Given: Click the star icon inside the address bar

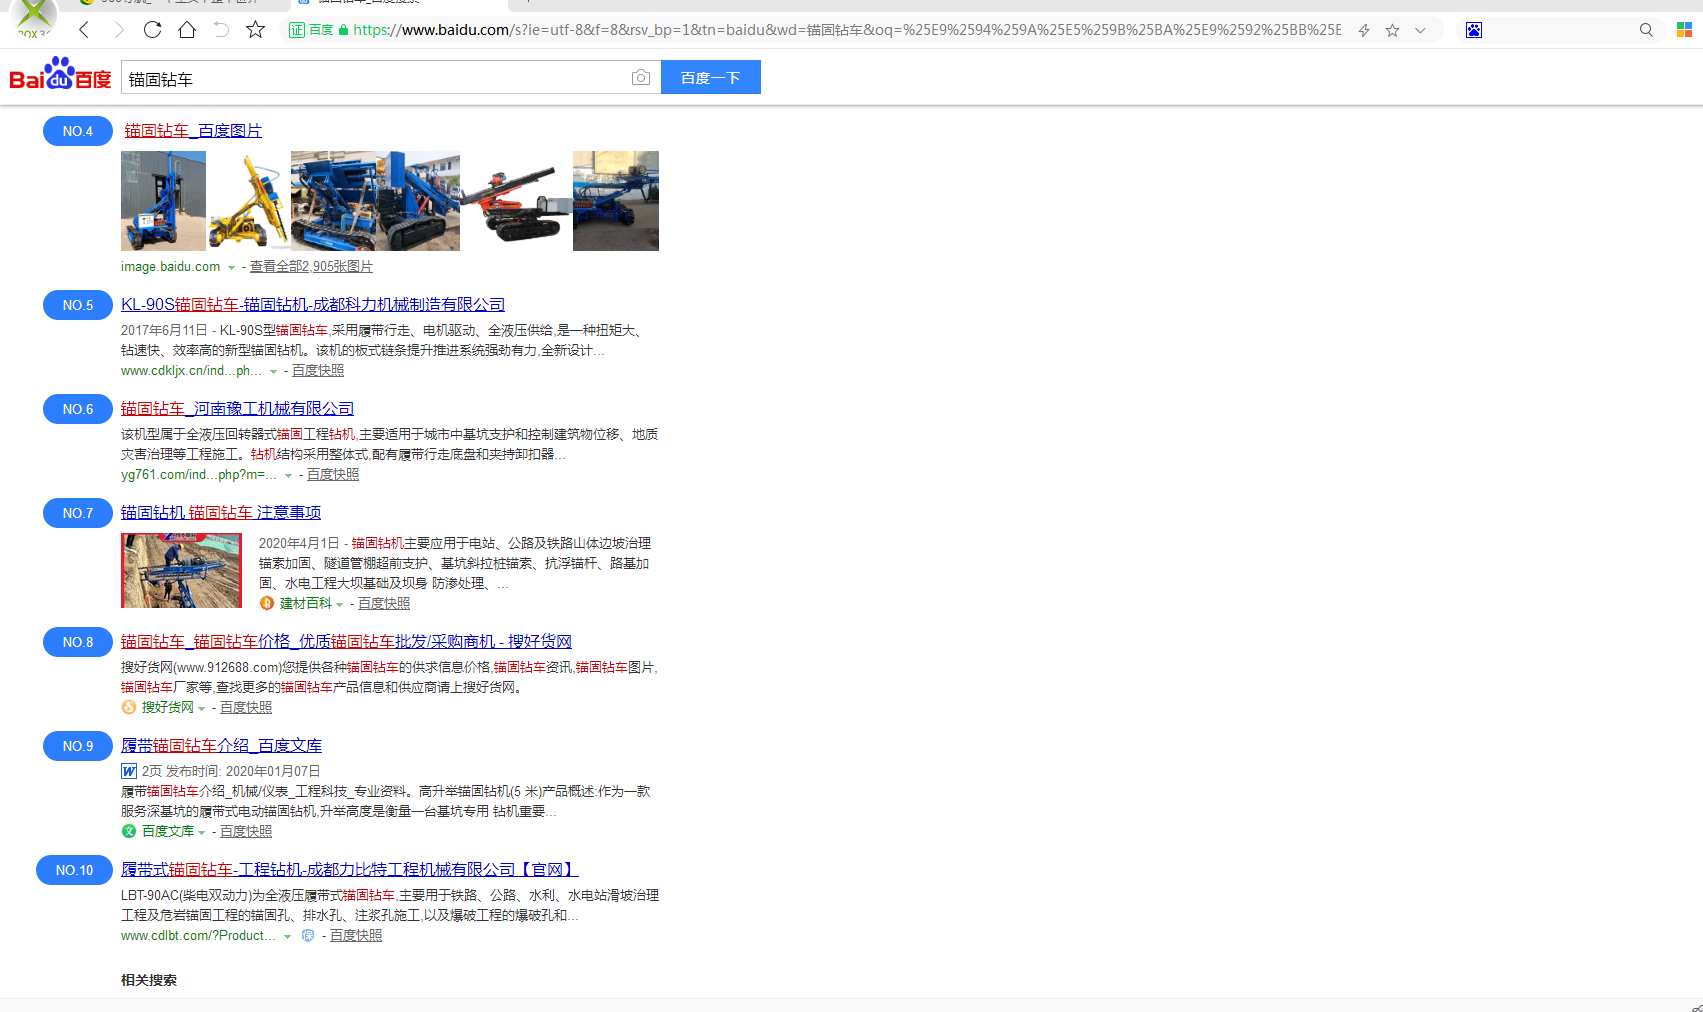Looking at the screenshot, I should tap(1392, 30).
